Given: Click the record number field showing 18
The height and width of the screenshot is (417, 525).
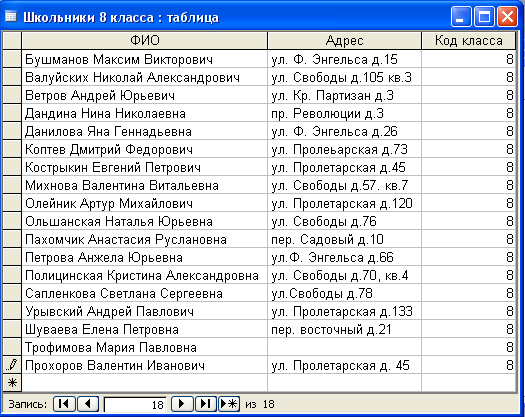Looking at the screenshot, I should coord(135,405).
